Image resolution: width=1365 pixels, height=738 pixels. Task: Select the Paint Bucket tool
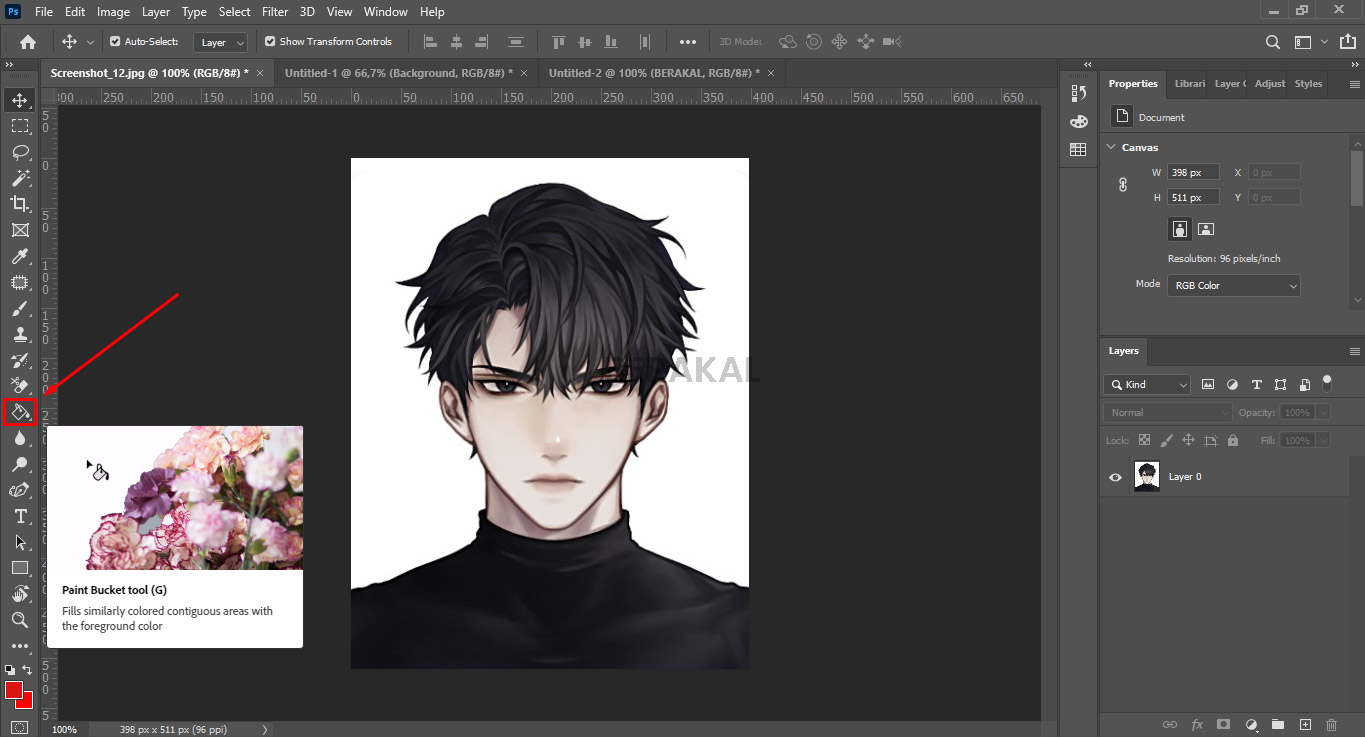pyautogui.click(x=20, y=412)
